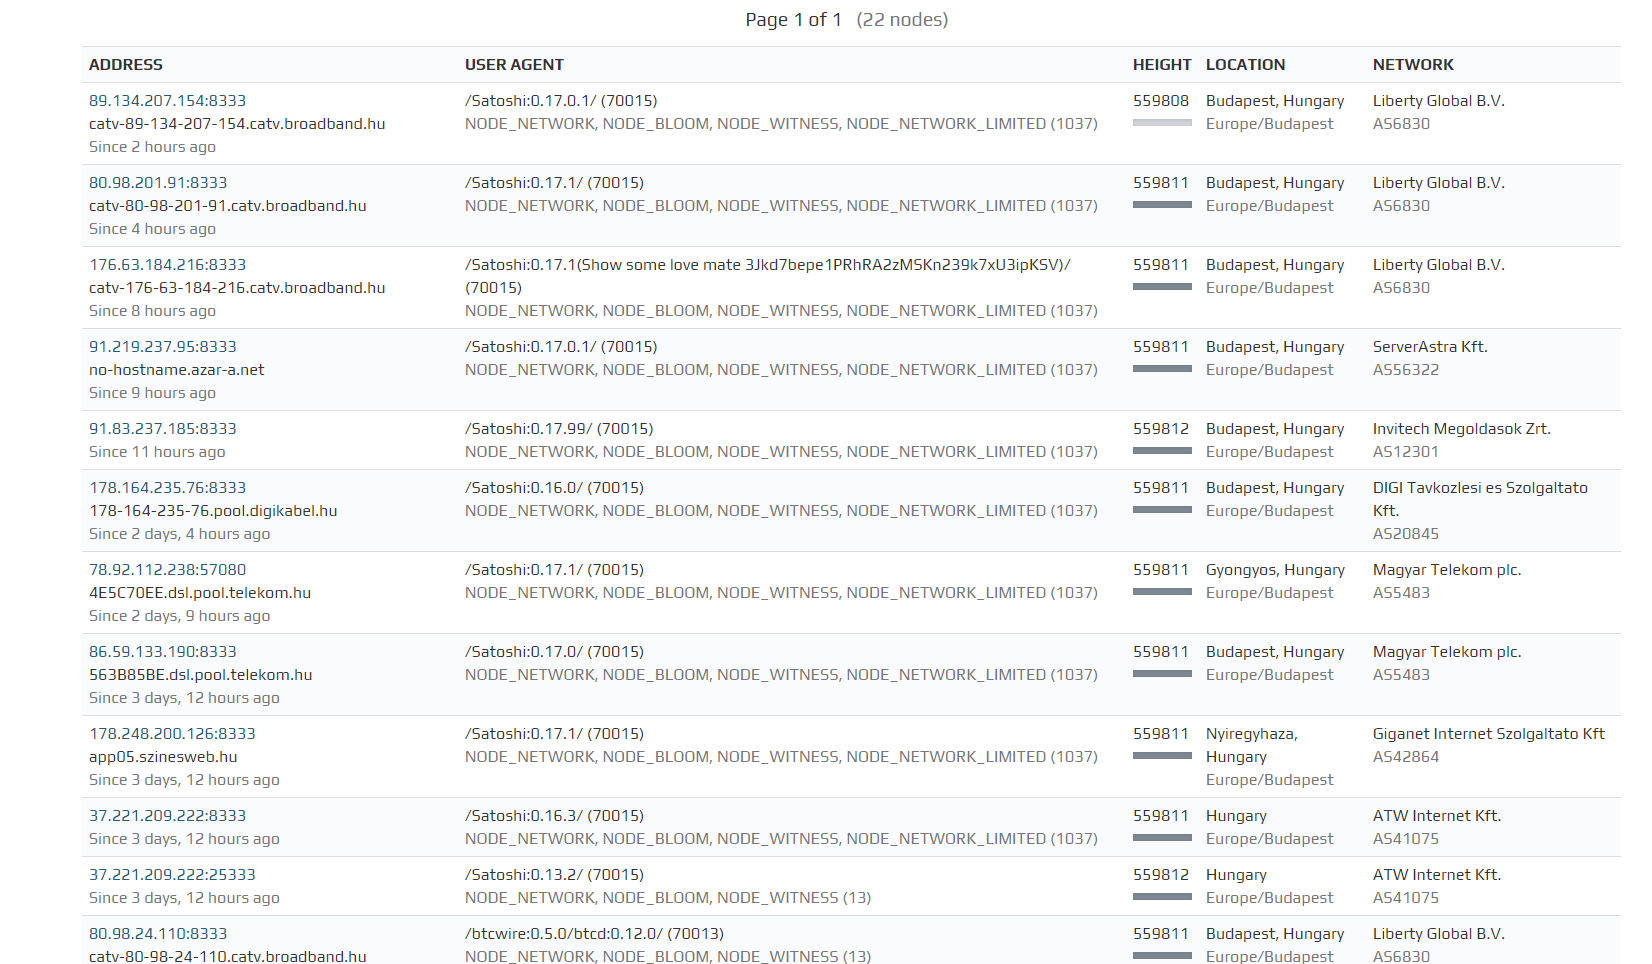This screenshot has height=964, width=1652.
Task: Click the HEIGHT column header
Action: coord(1162,65)
